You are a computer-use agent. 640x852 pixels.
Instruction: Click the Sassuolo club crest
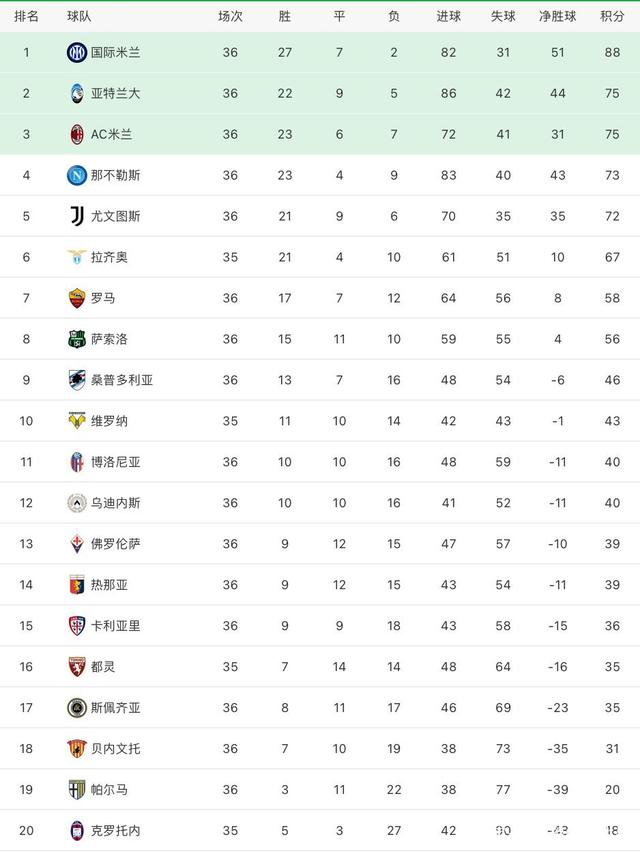coord(77,339)
